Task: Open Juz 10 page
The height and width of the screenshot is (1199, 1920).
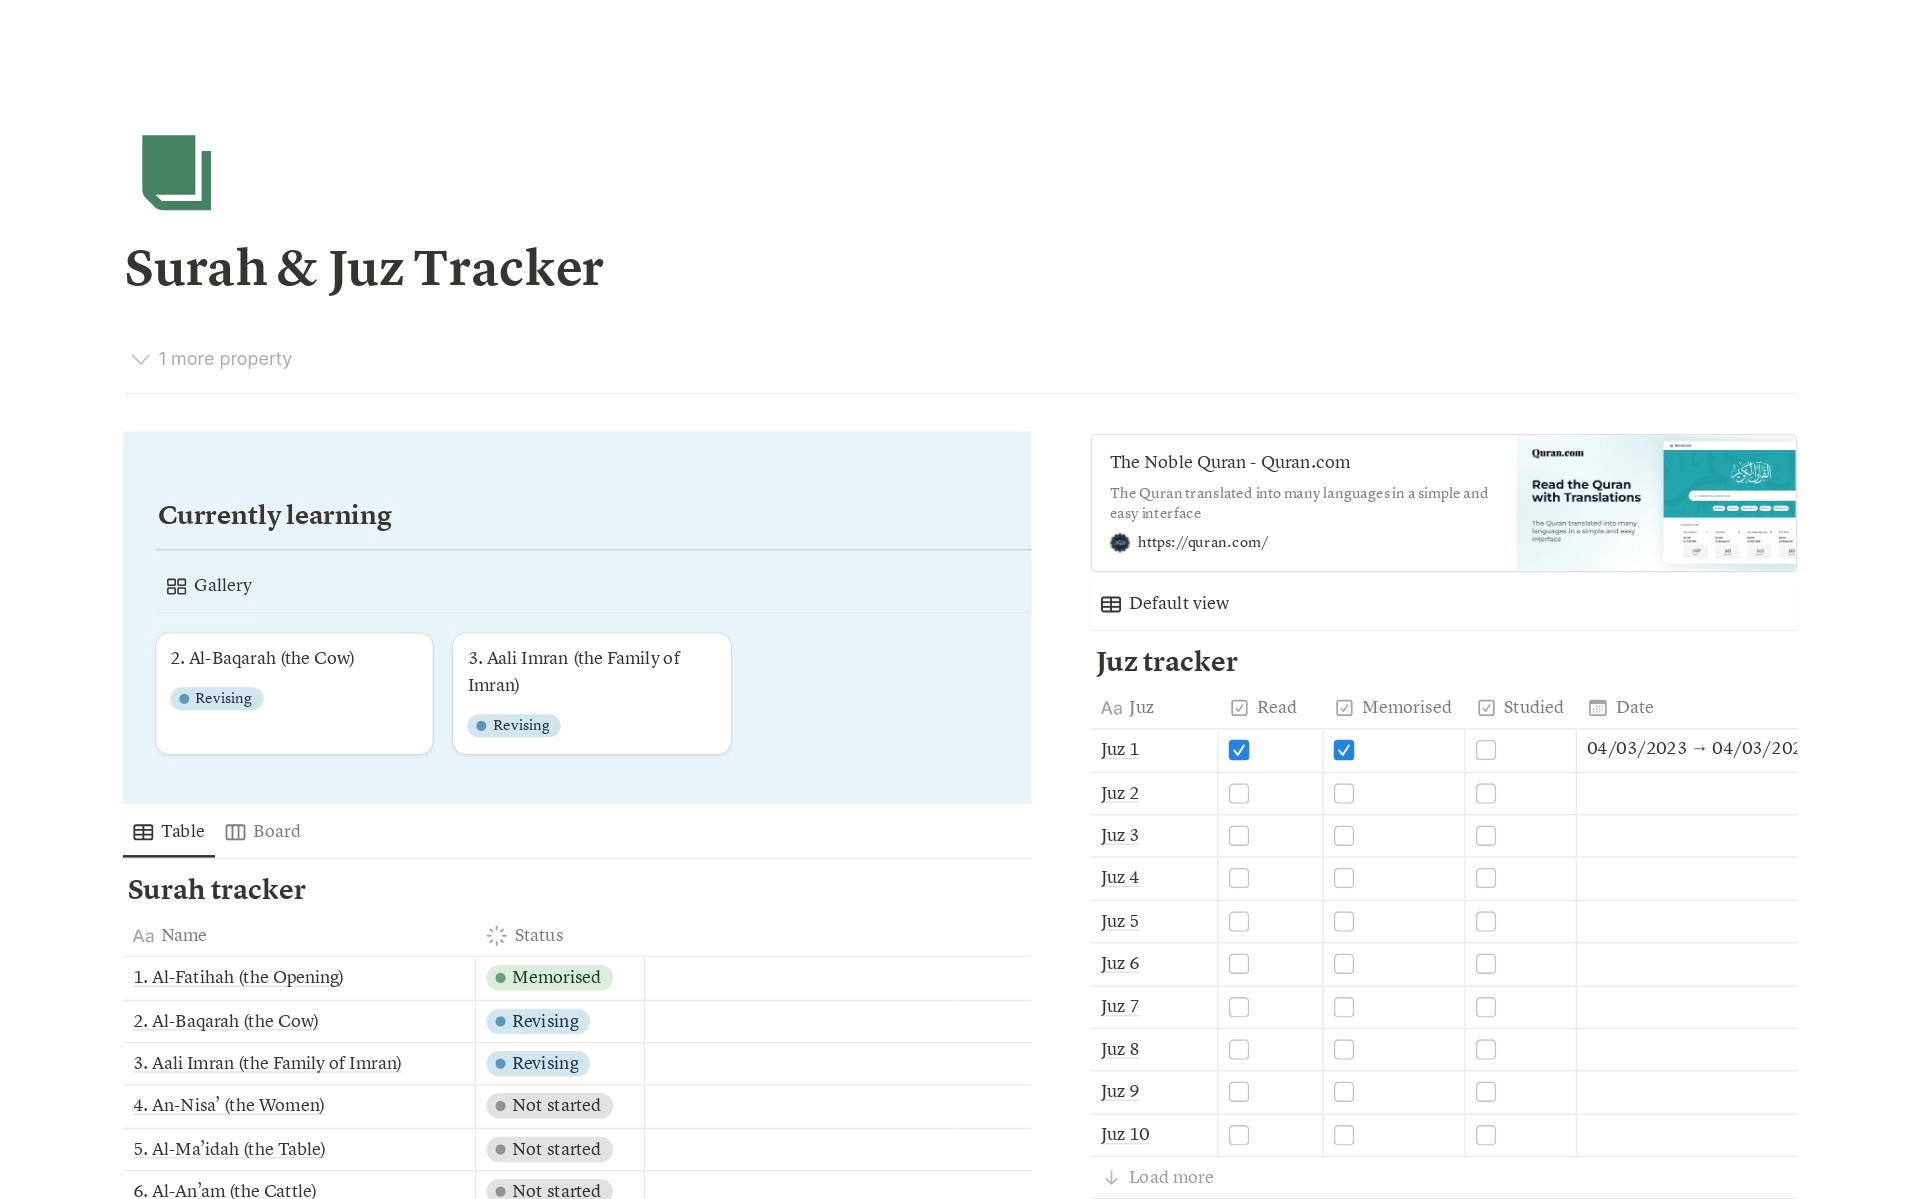Action: (x=1125, y=1135)
